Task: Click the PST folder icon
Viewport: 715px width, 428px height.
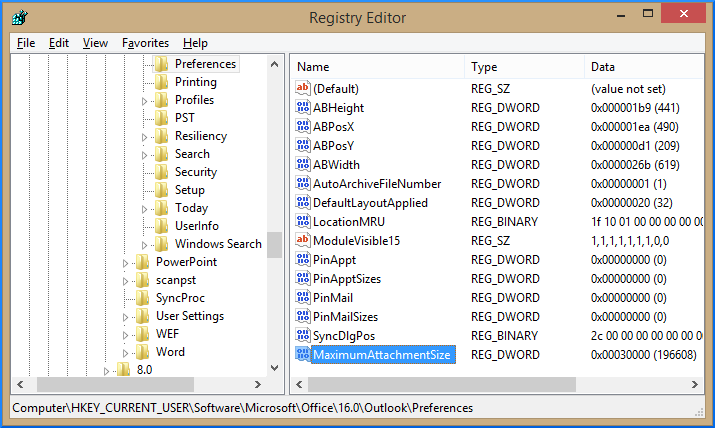Action: pyautogui.click(x=161, y=118)
